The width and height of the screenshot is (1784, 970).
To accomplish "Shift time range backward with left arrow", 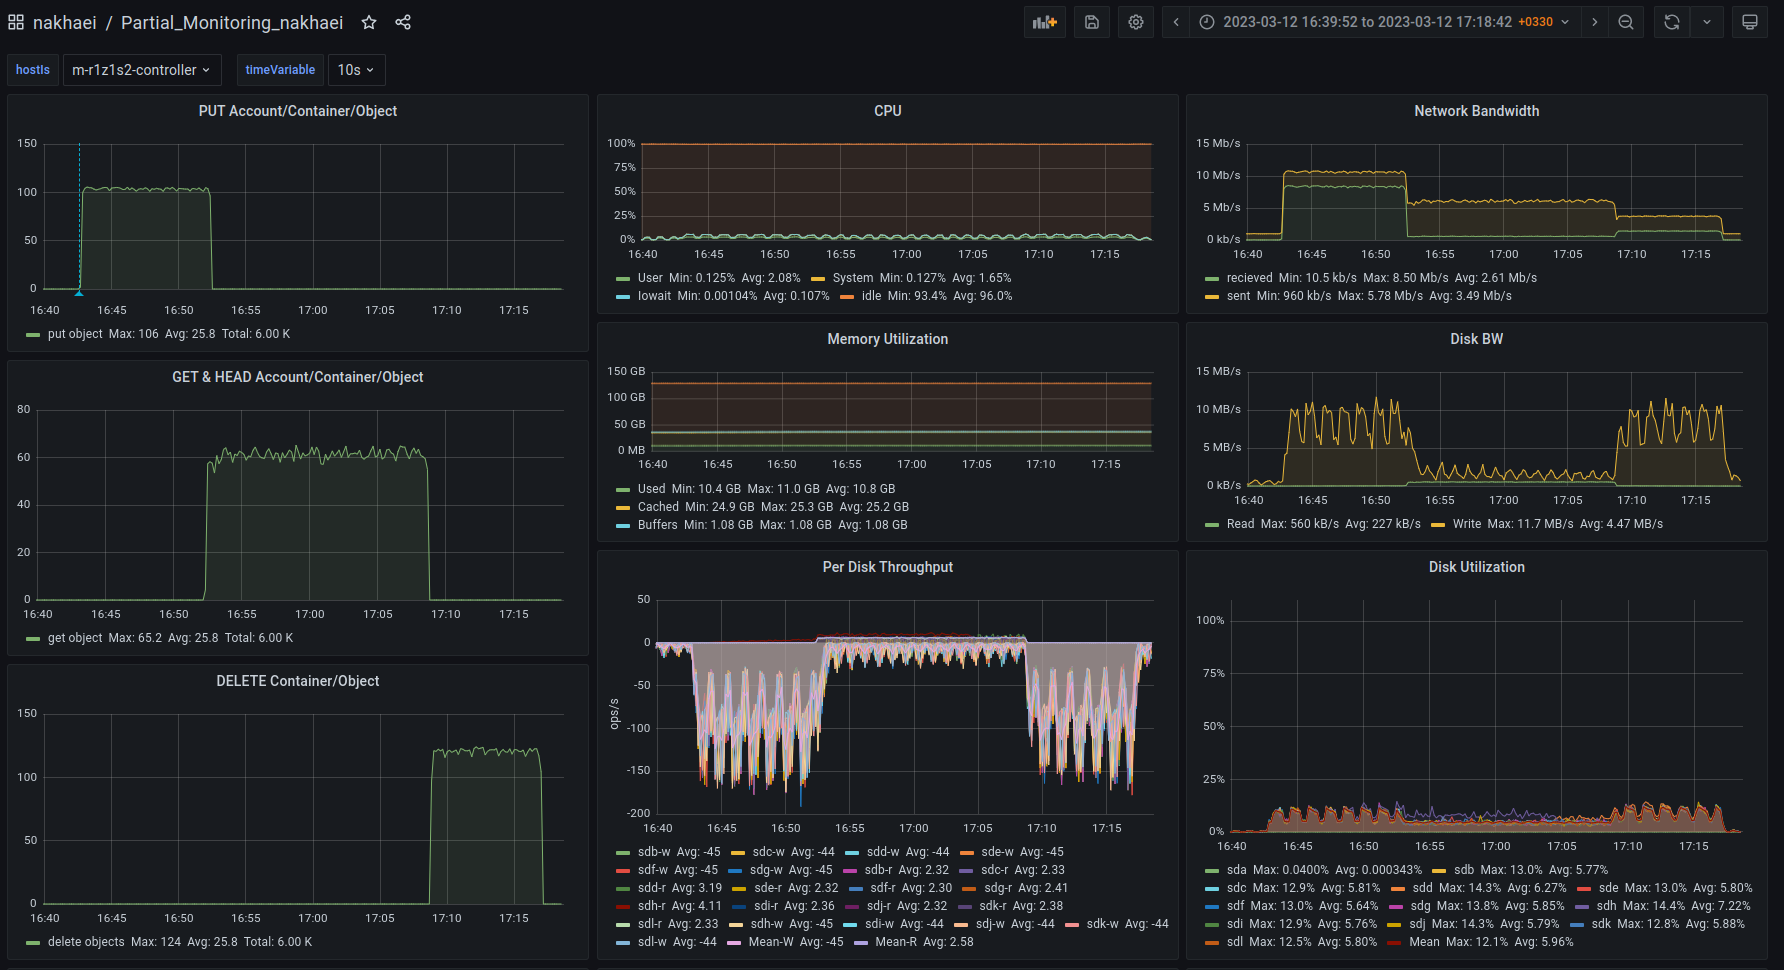I will tap(1176, 22).
